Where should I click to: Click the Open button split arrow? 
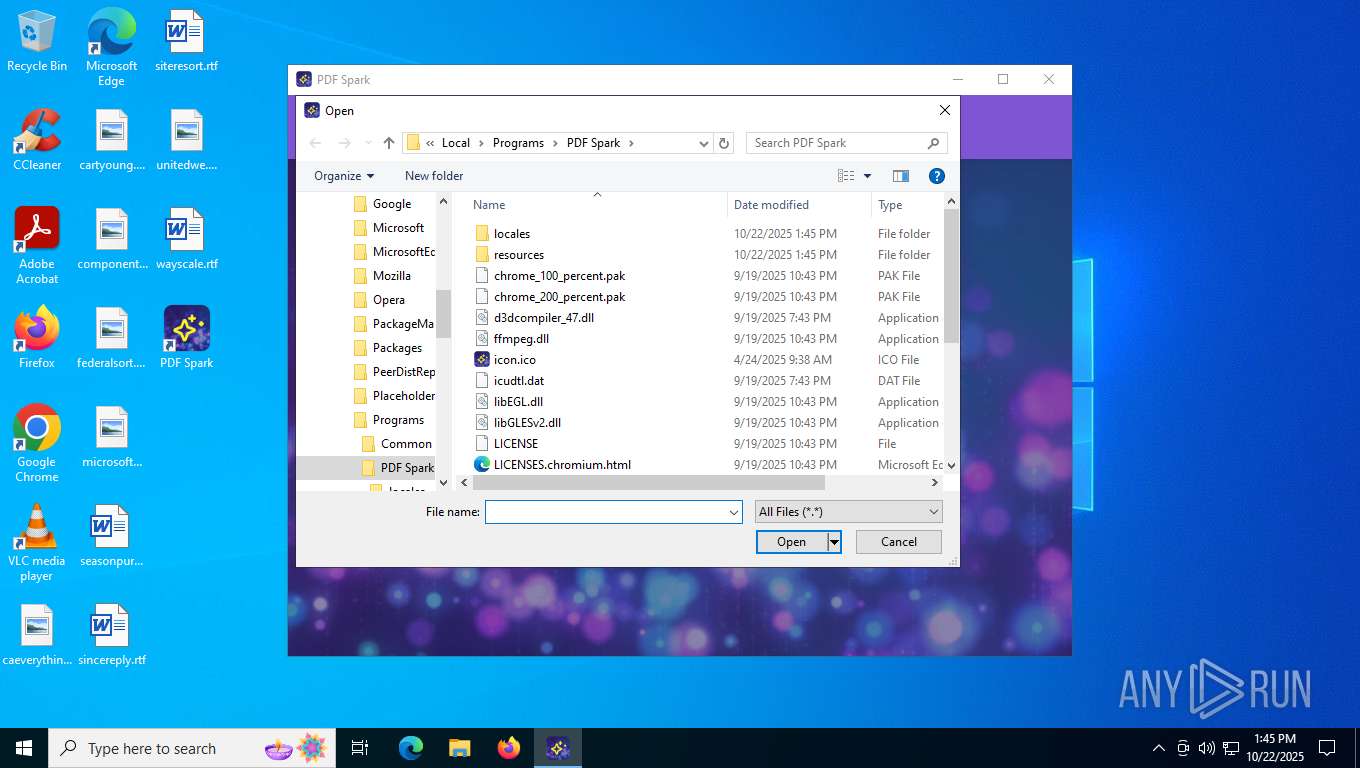coord(834,542)
